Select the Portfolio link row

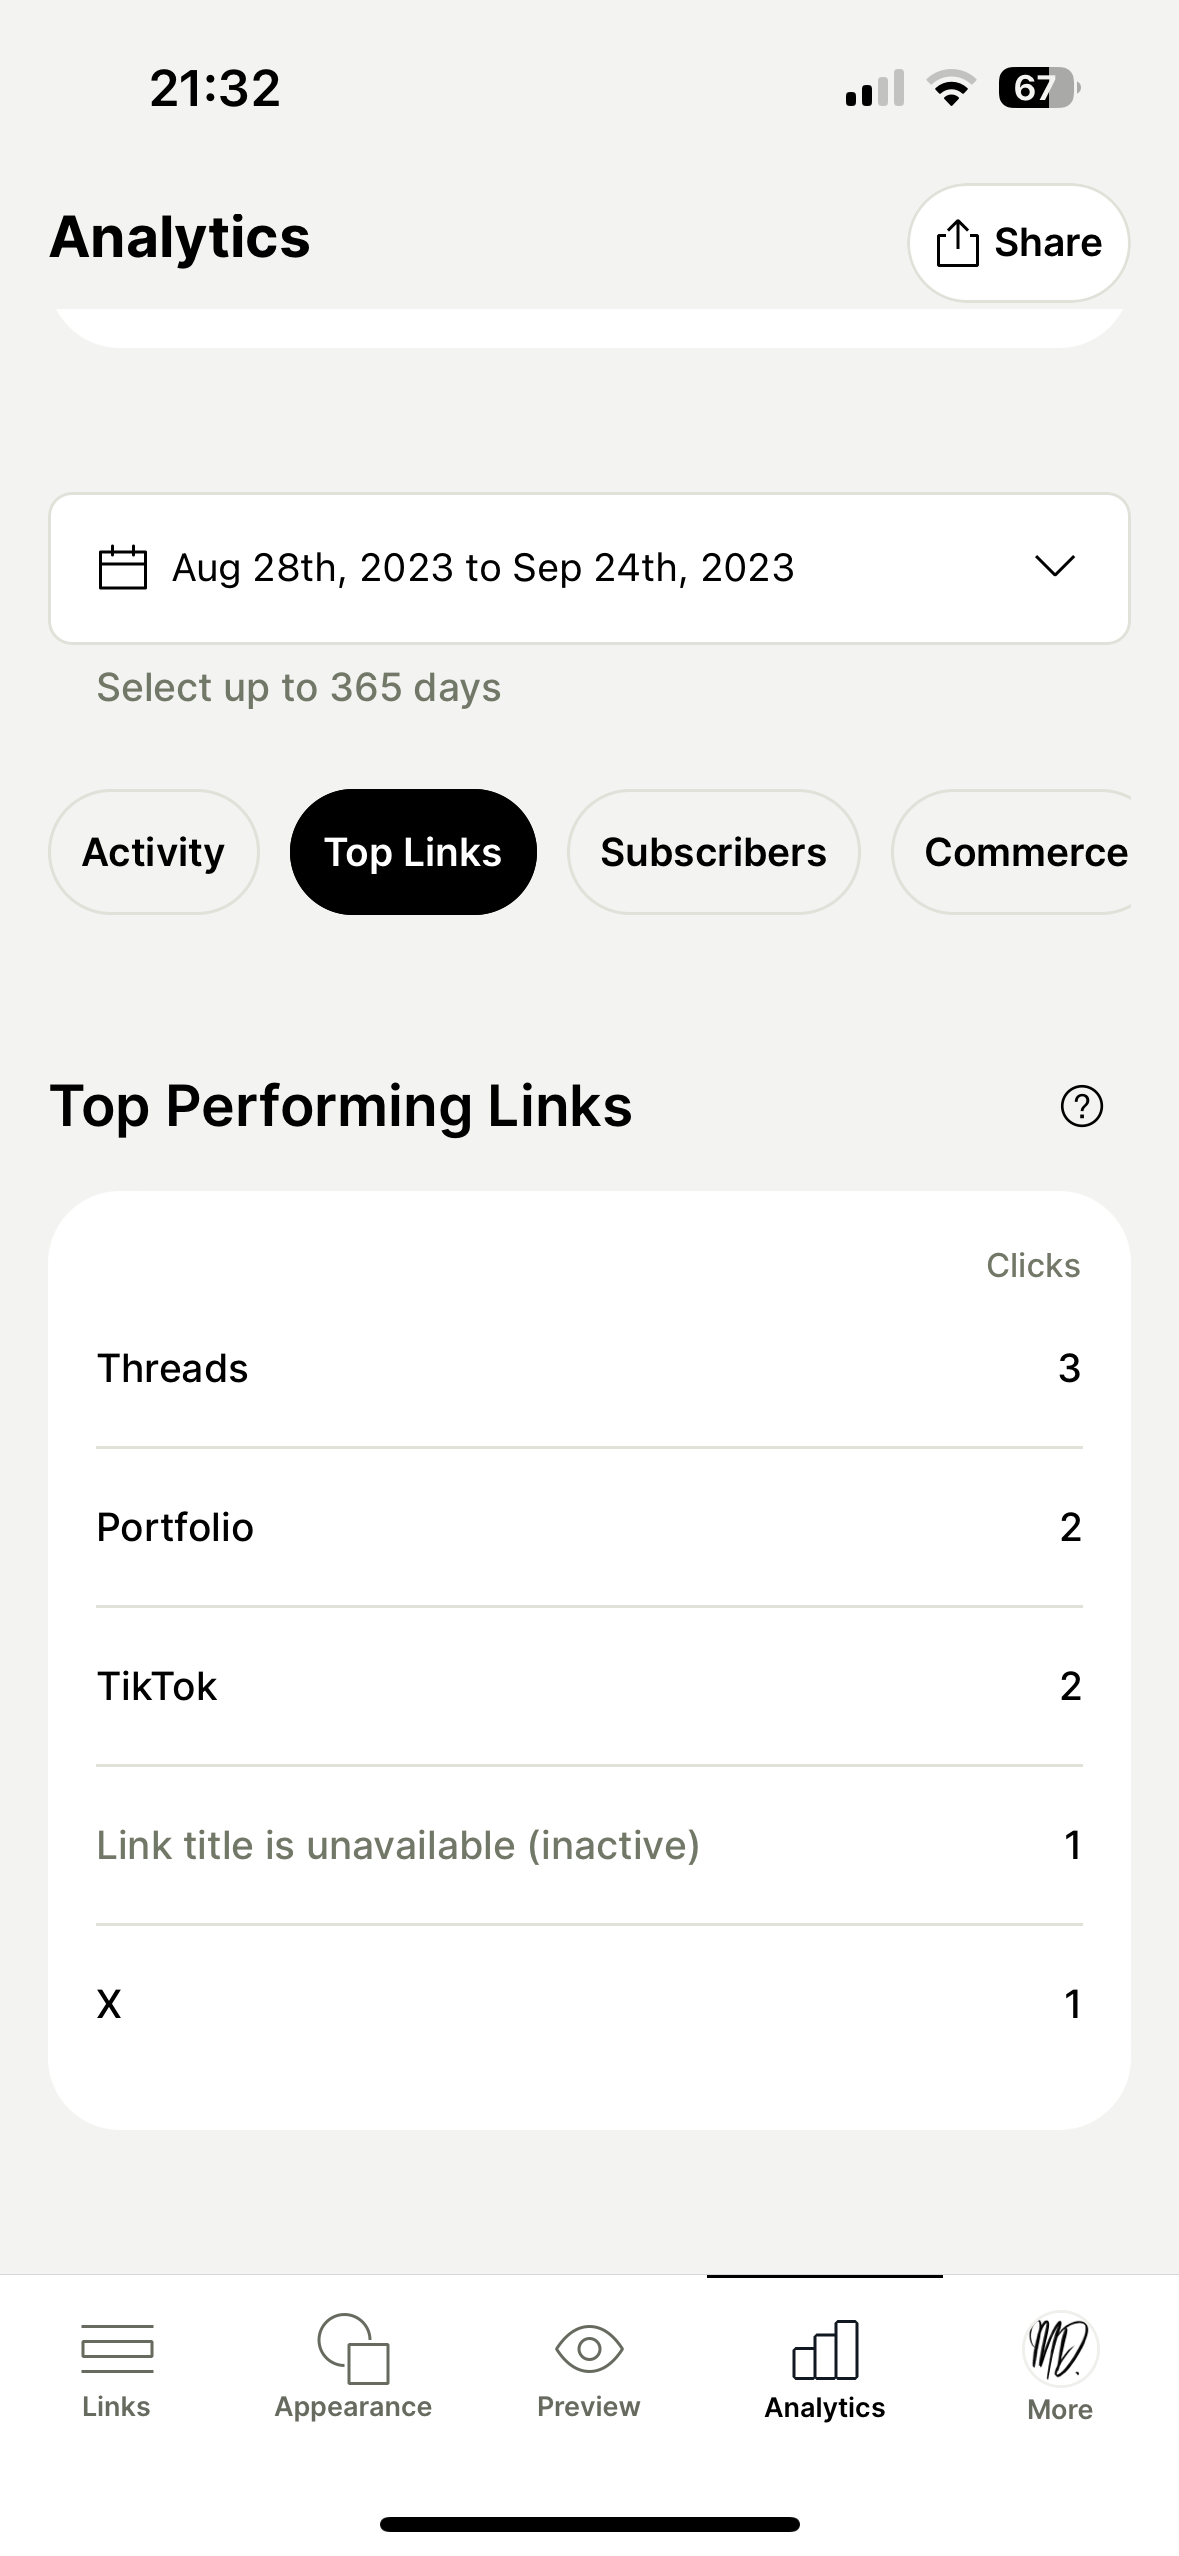[589, 1527]
